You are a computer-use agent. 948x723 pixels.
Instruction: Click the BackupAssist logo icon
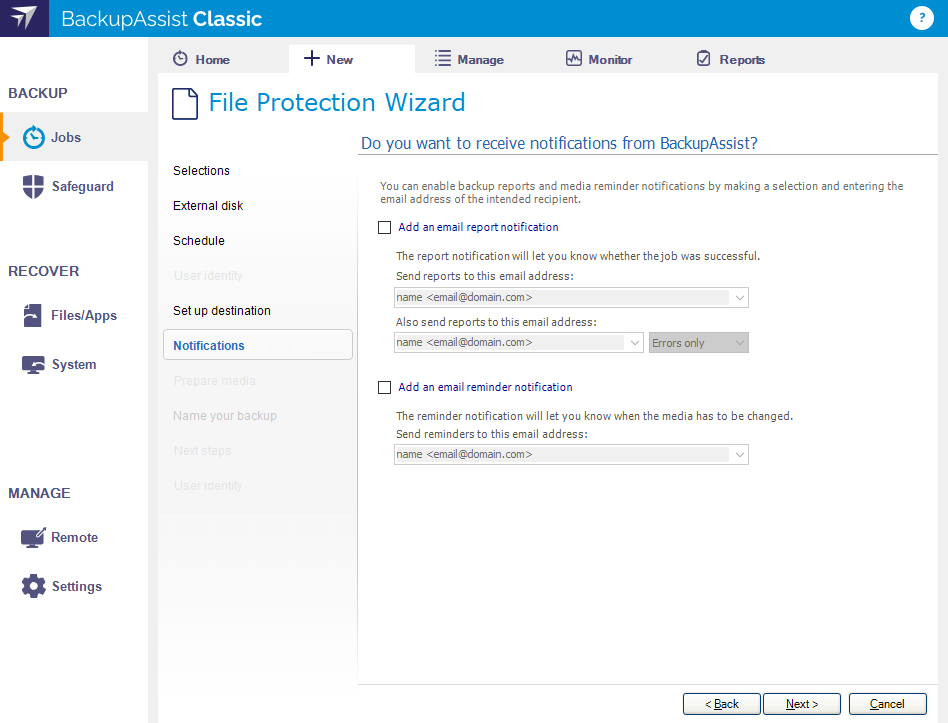tap(24, 18)
